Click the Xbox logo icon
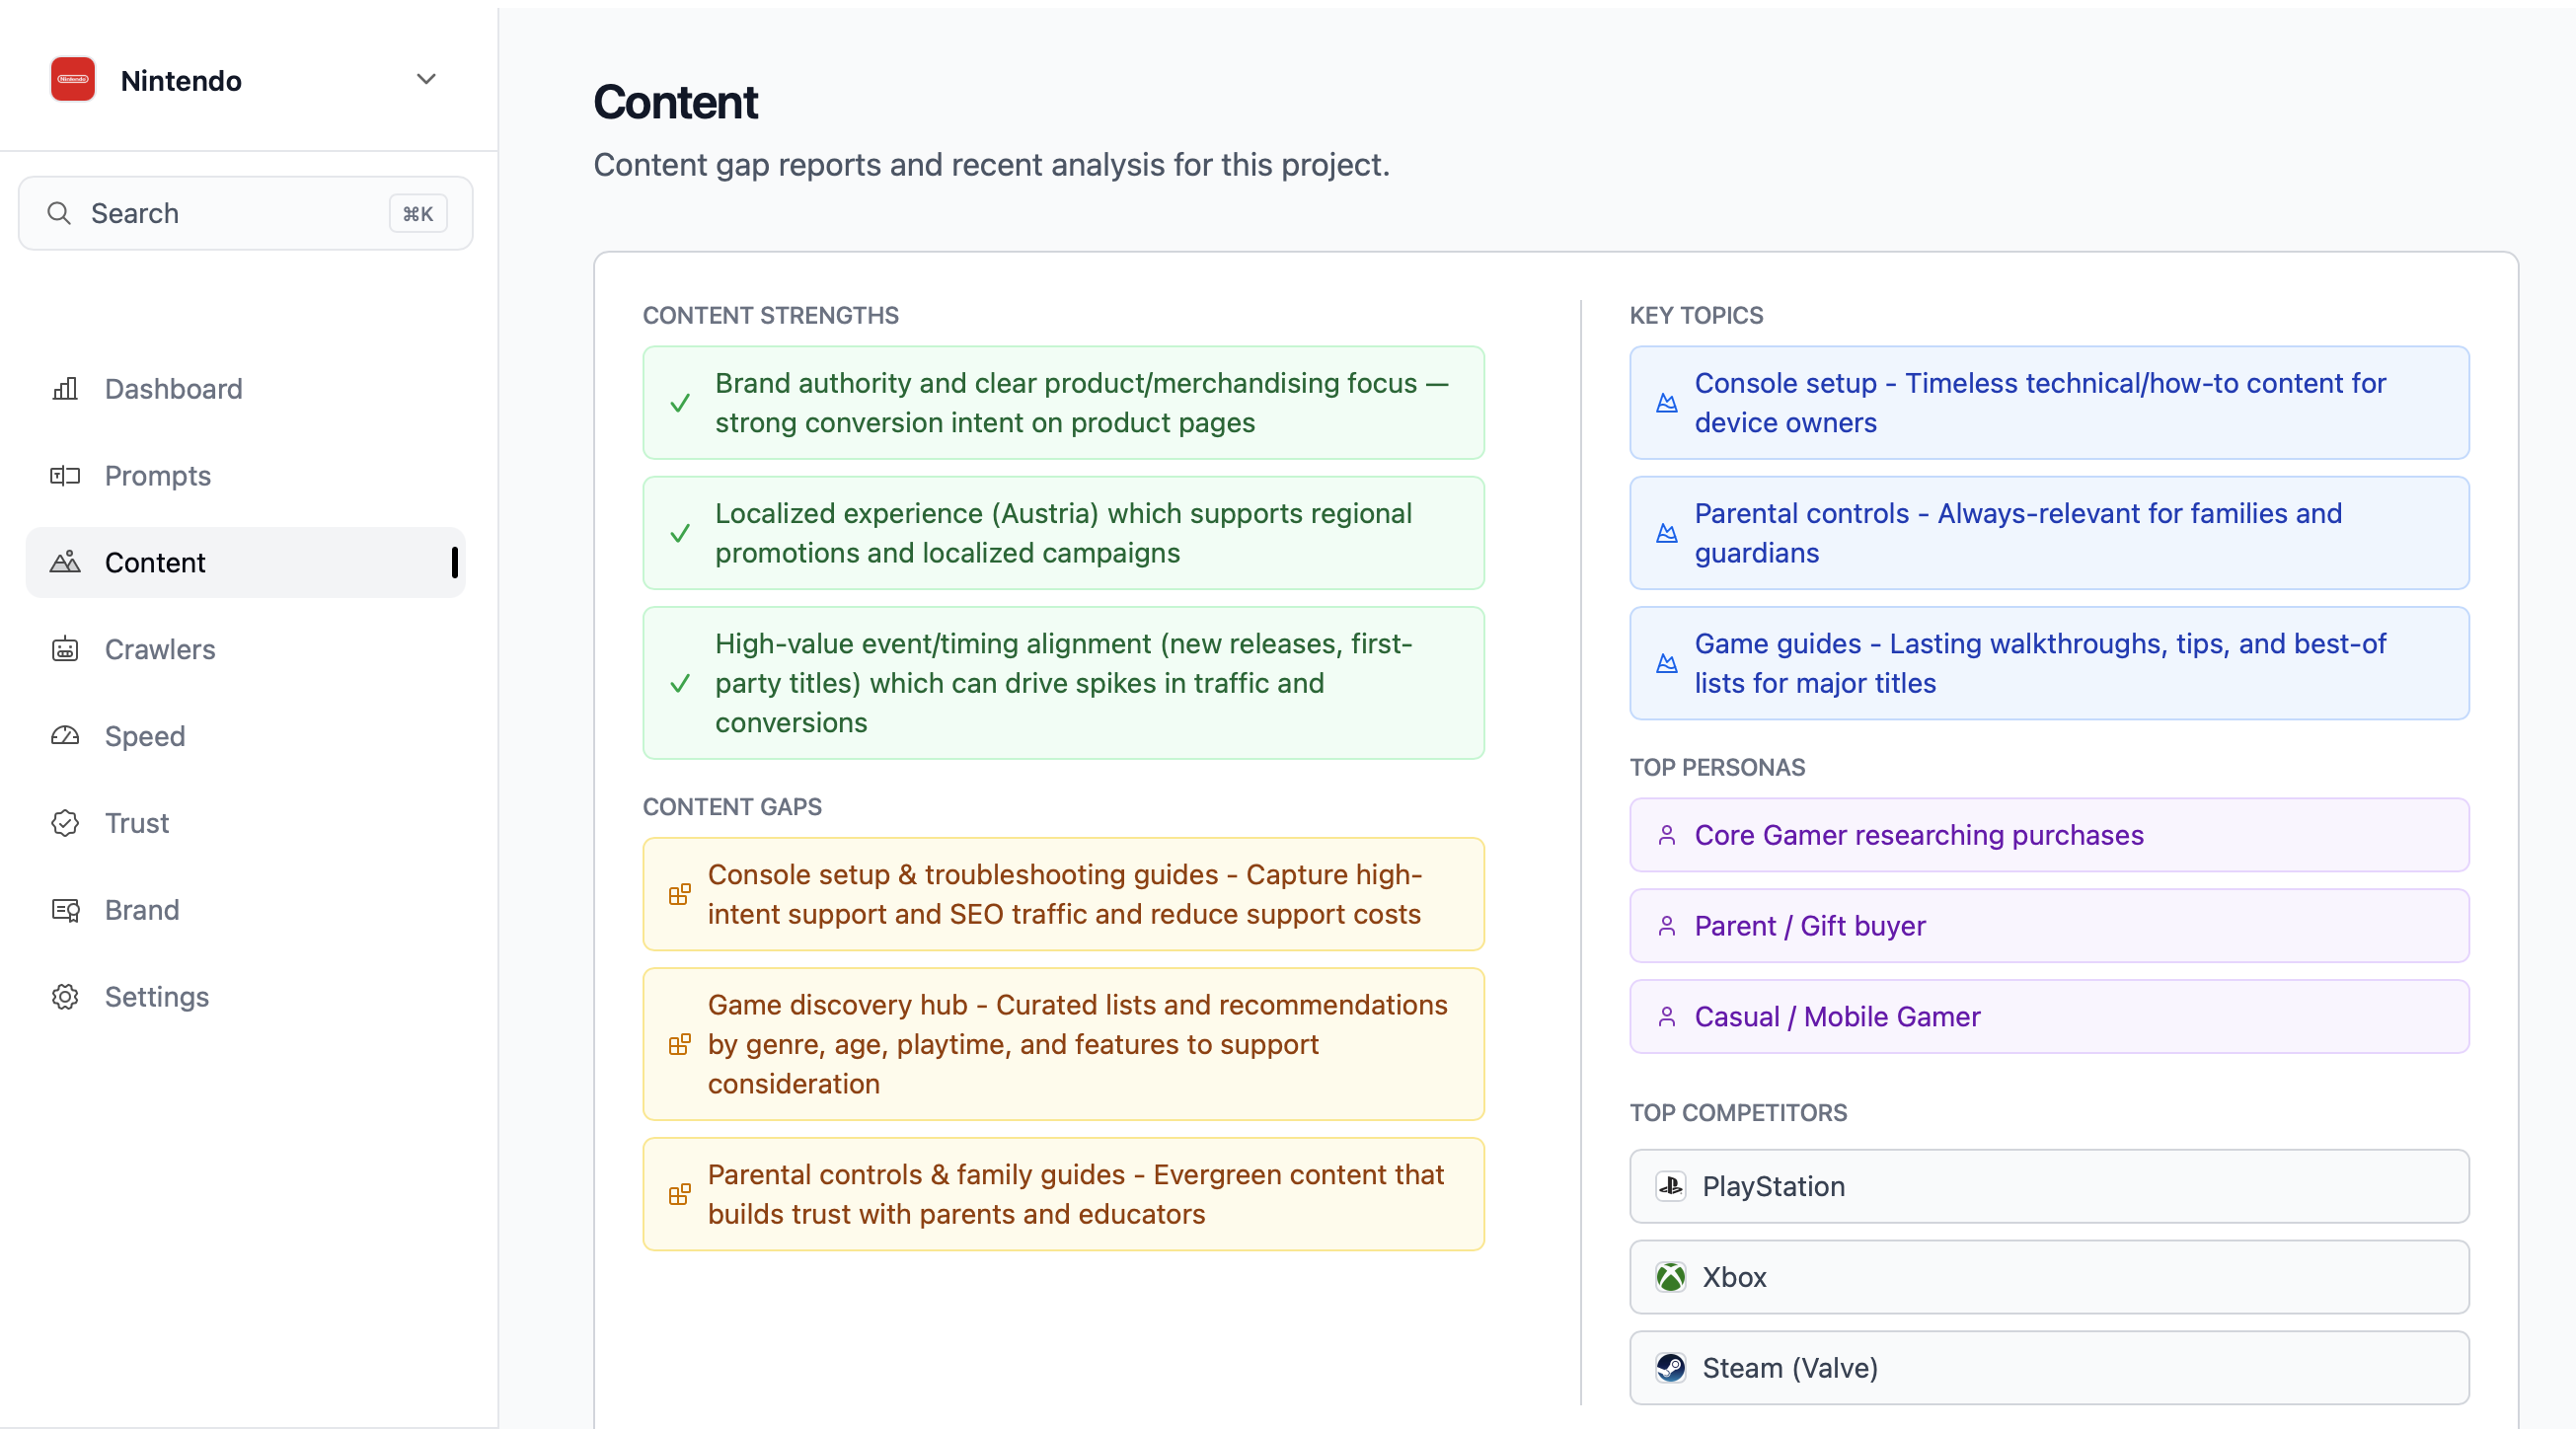 tap(1669, 1277)
